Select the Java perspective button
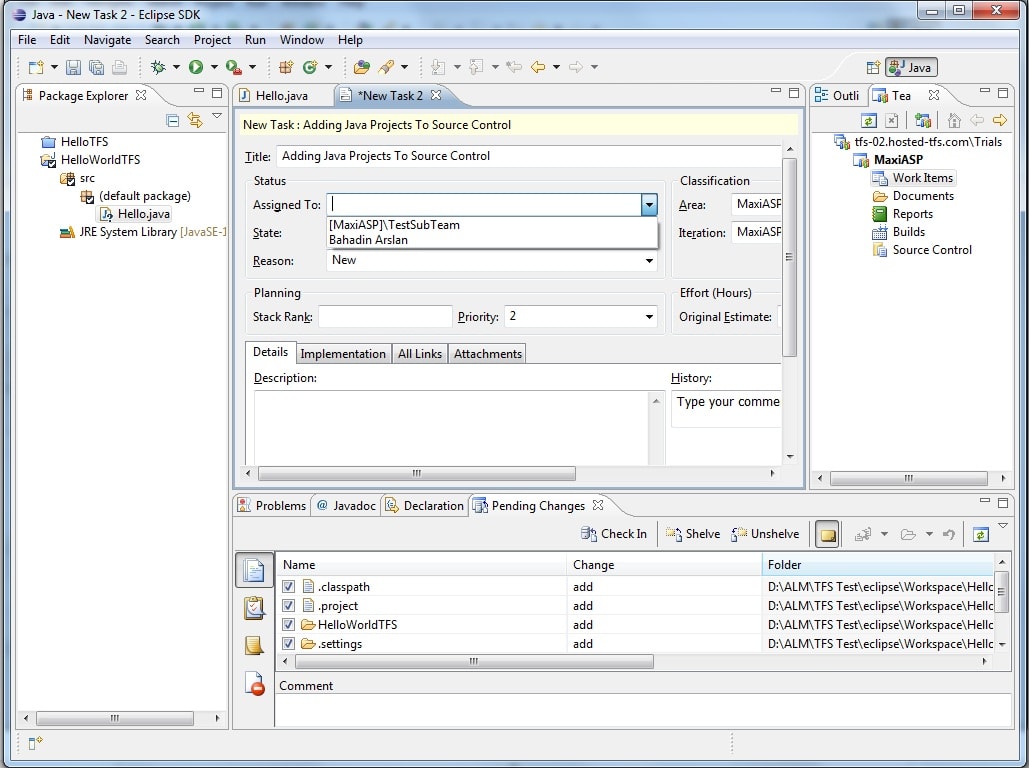Screen dimensions: 1029x768 911,67
